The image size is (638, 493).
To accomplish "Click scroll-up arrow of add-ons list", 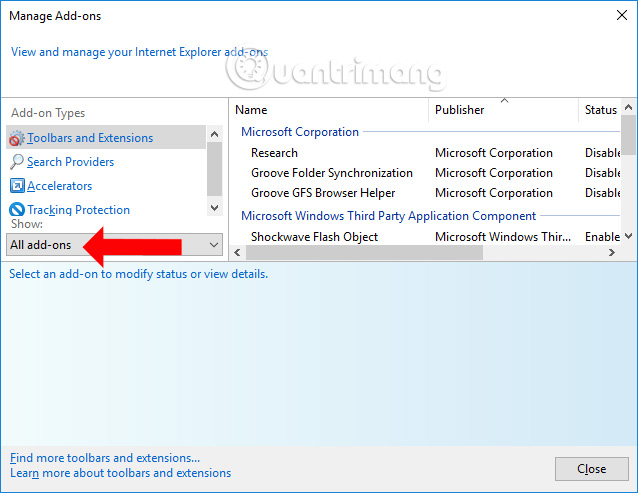I will [x=629, y=107].
